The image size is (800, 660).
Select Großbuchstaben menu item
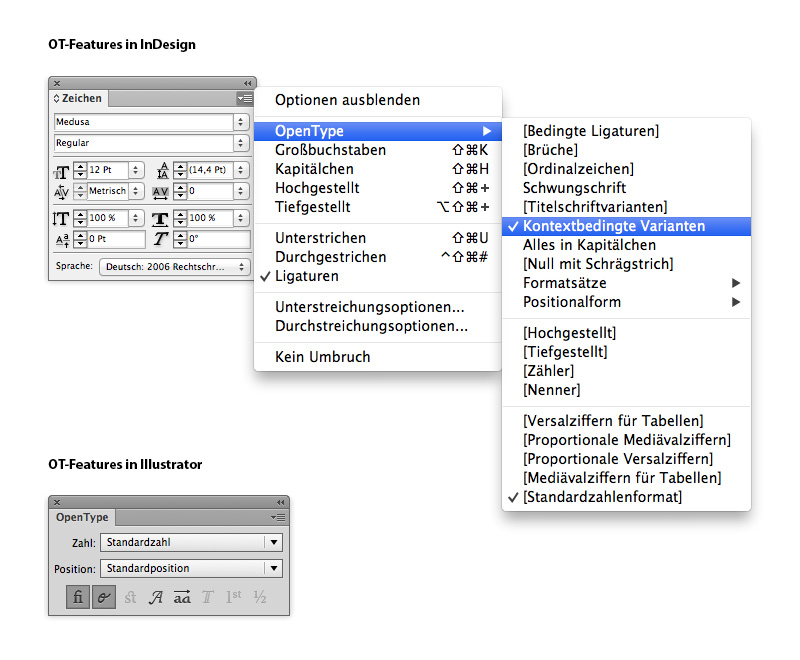(x=378, y=150)
